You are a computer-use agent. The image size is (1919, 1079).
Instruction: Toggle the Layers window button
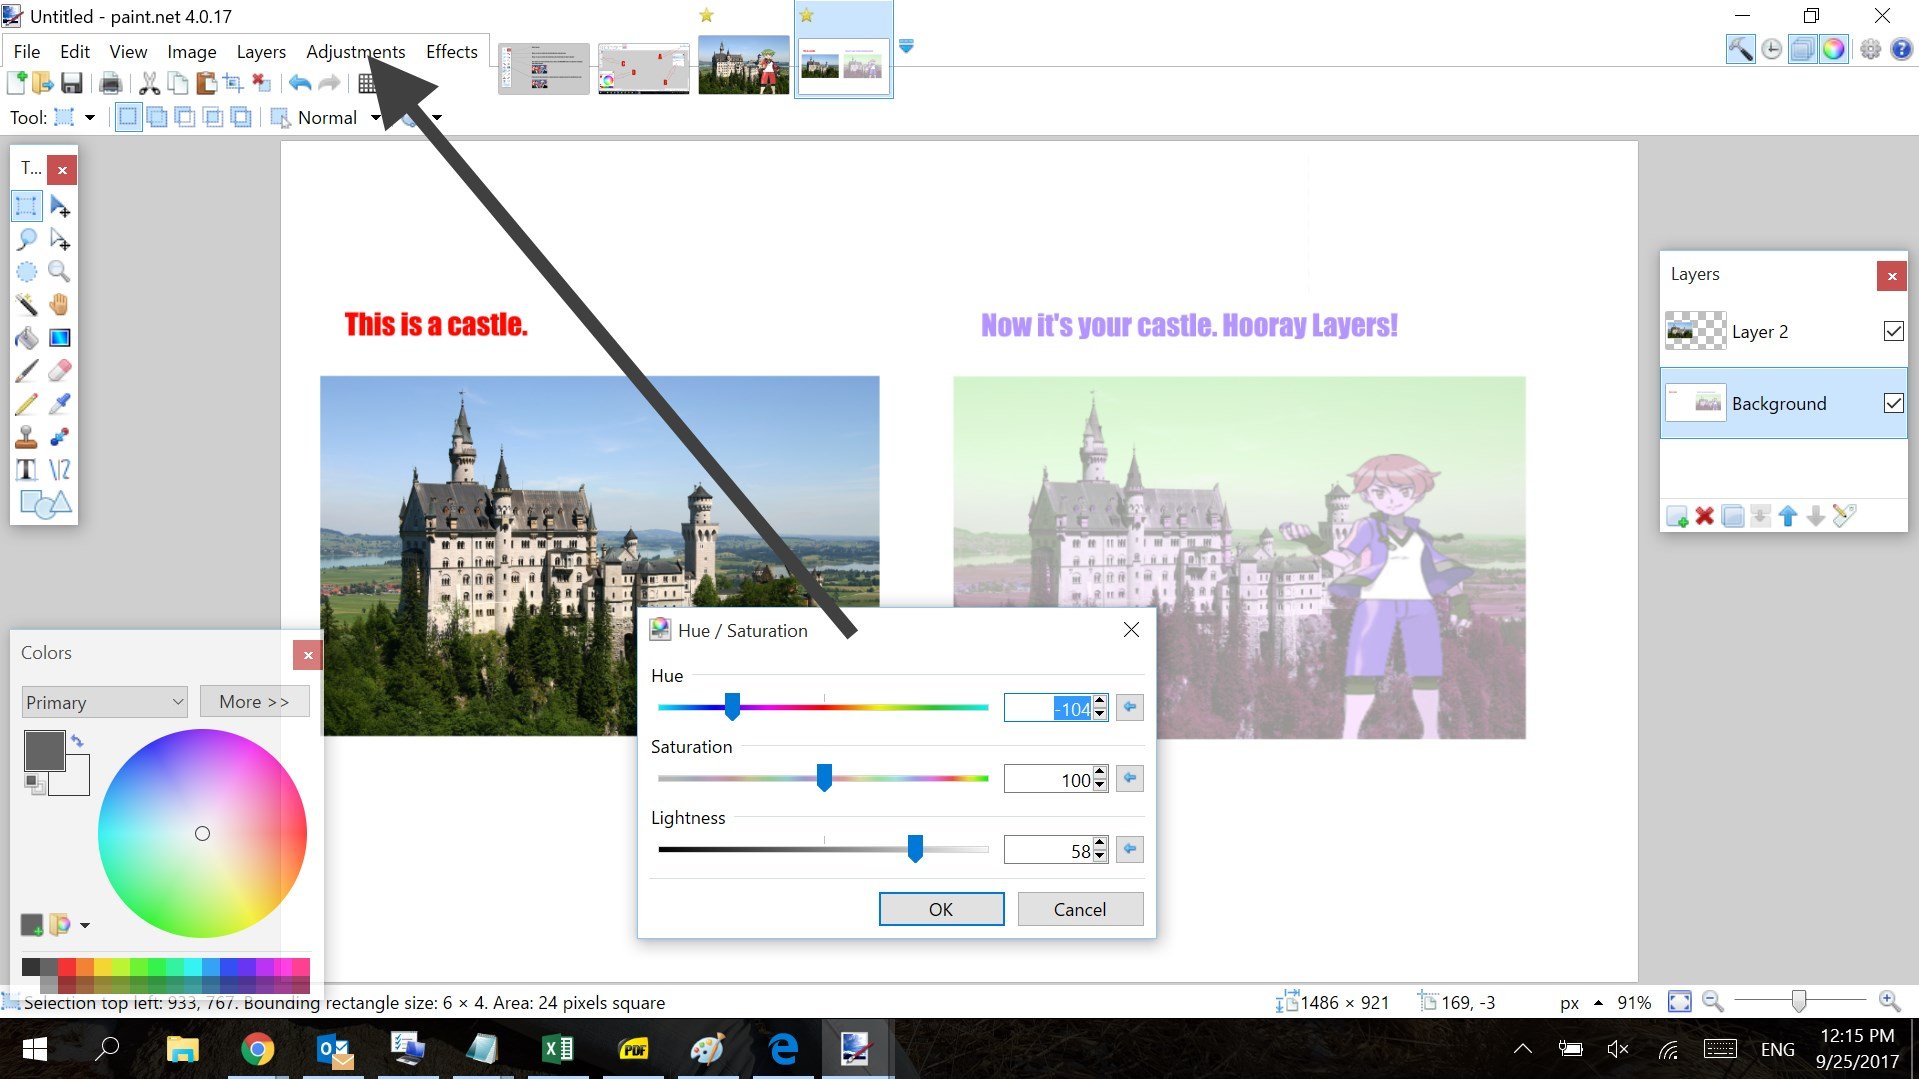1802,48
